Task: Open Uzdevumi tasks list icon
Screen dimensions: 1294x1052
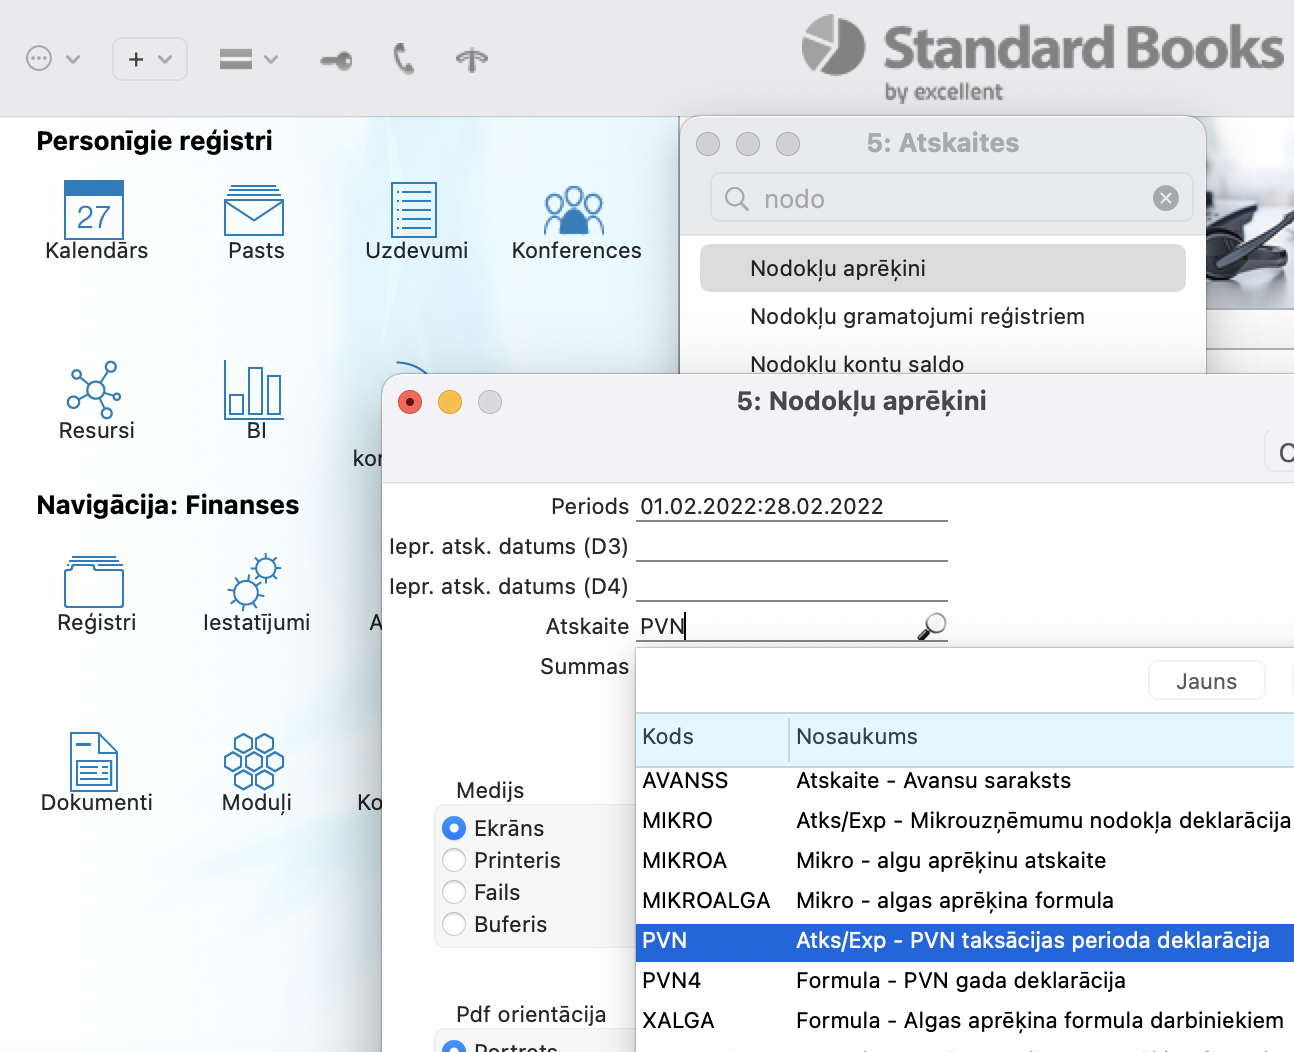Action: click(414, 210)
